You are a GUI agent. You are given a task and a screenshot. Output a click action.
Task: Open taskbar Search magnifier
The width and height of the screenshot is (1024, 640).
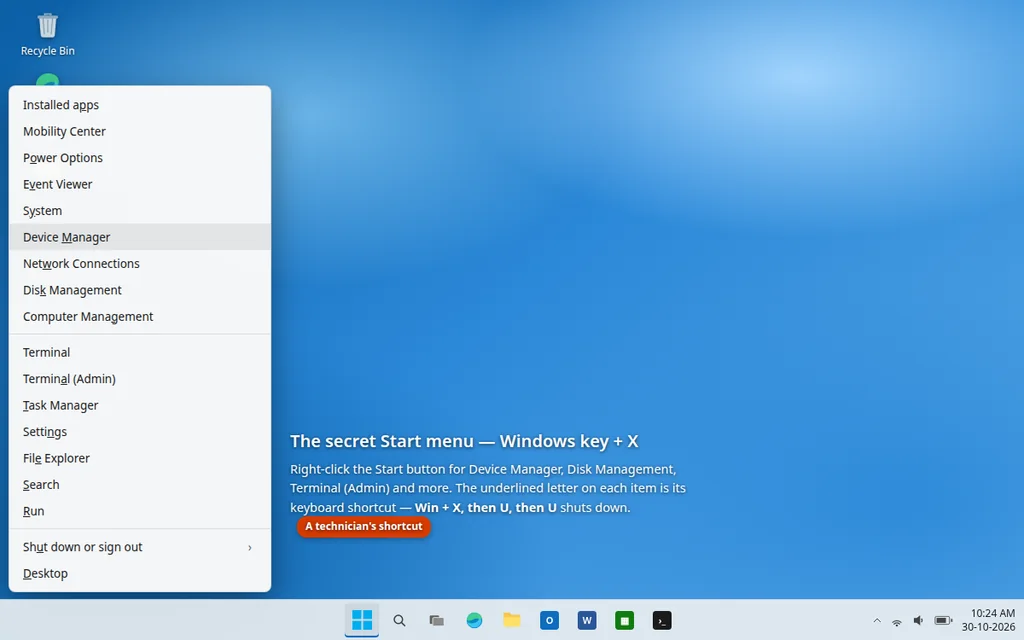tap(399, 620)
